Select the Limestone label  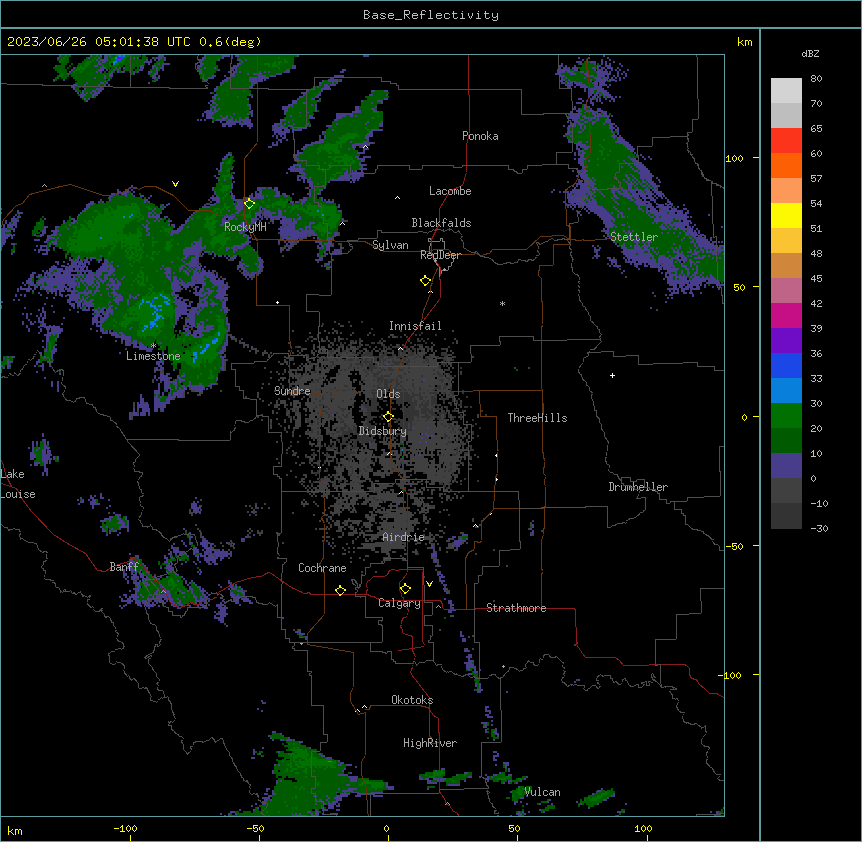(153, 356)
